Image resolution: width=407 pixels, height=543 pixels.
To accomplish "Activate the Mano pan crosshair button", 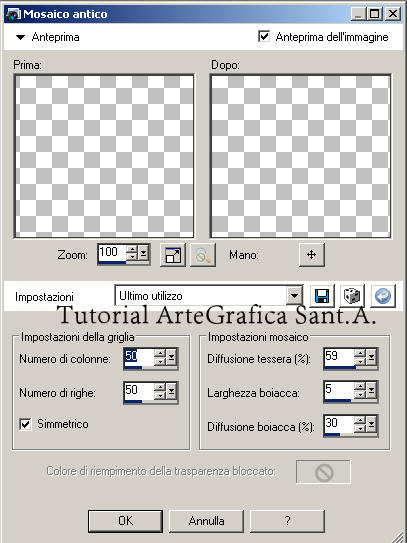I will 312,255.
